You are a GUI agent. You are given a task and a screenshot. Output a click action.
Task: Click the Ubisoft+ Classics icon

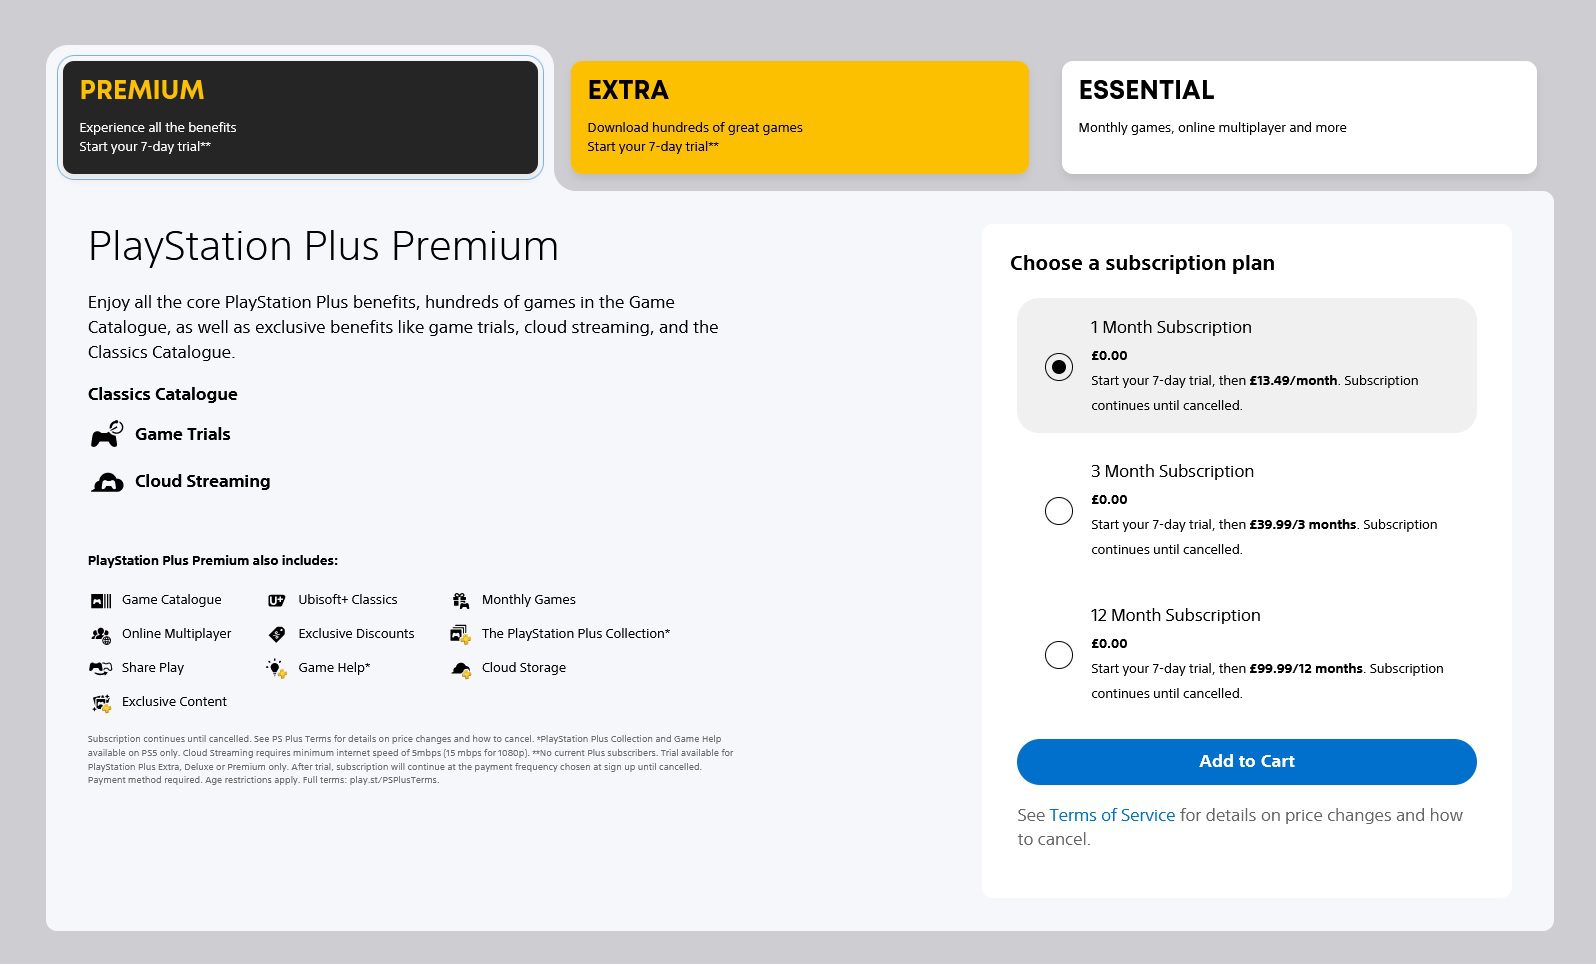pos(277,600)
